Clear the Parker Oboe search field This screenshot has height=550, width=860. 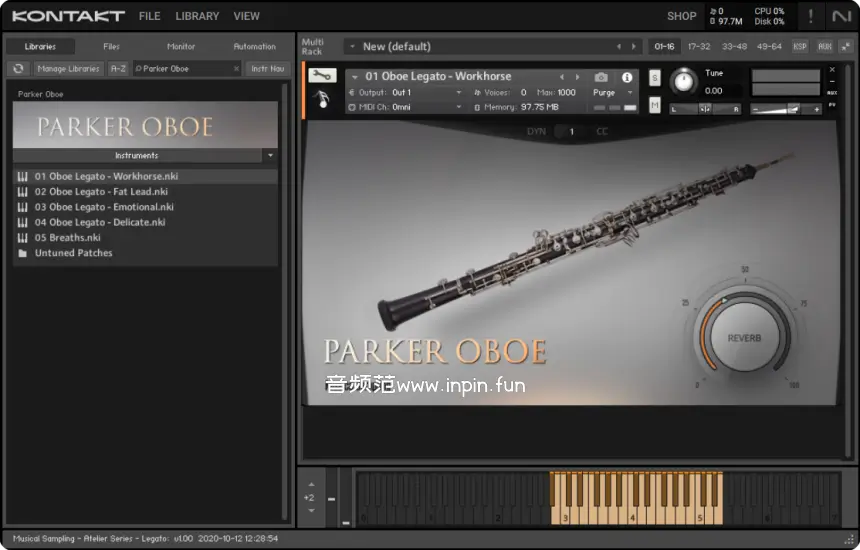coord(237,69)
